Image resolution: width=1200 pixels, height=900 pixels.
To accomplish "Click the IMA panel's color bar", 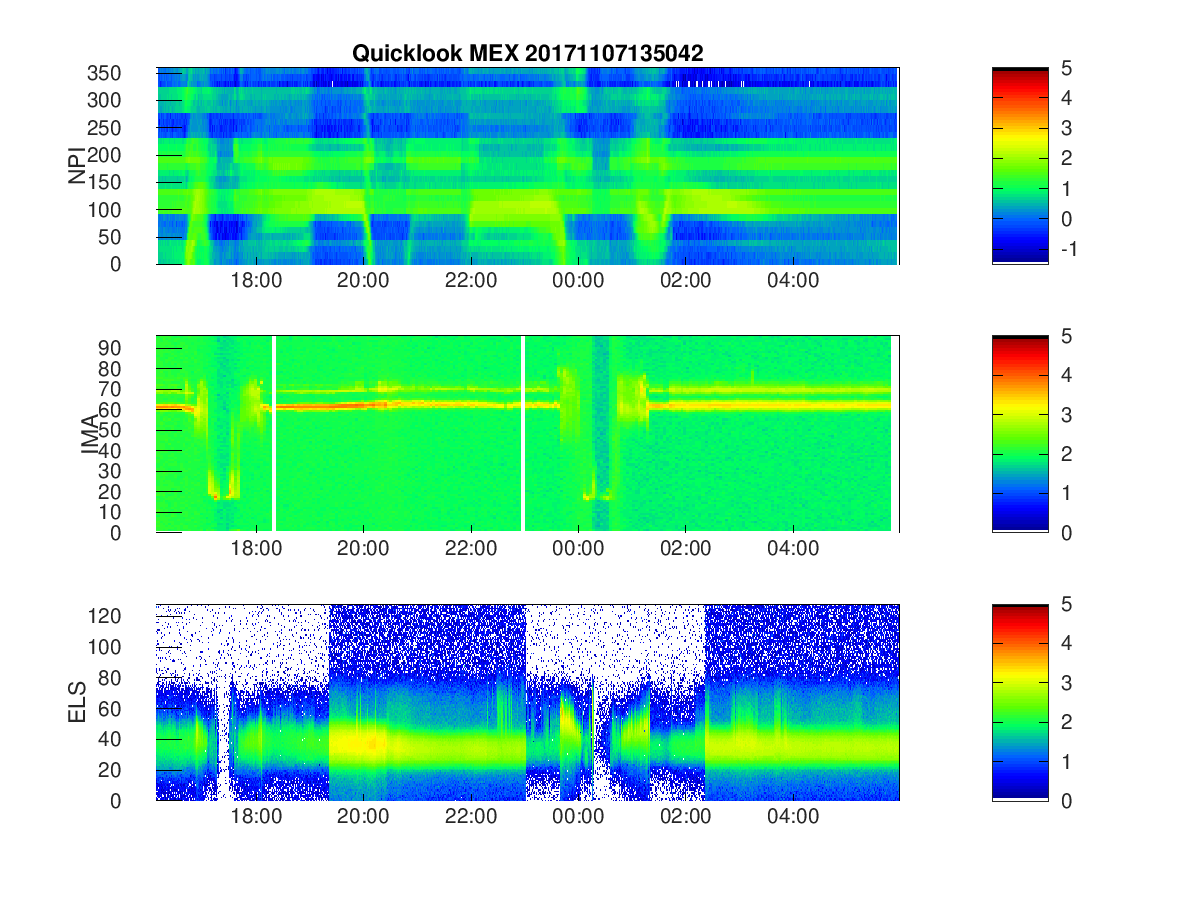I will (1020, 434).
